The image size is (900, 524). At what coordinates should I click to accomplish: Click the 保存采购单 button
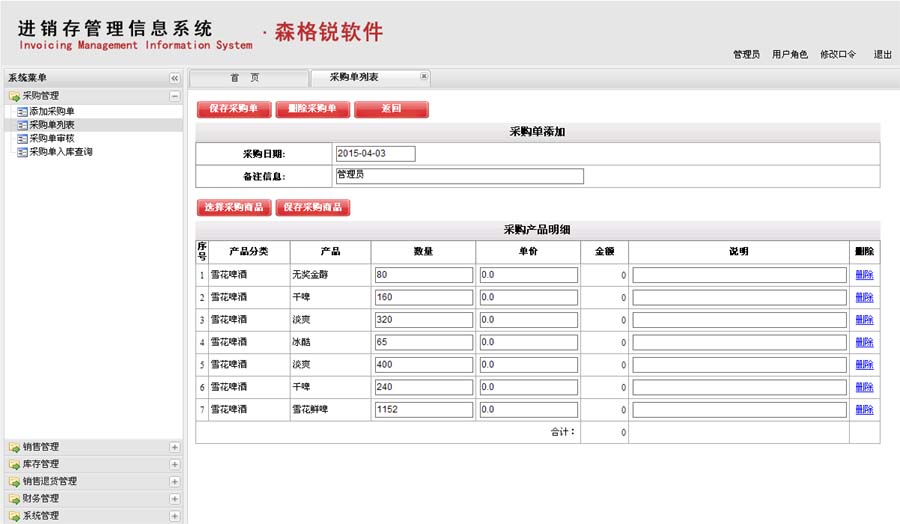point(233,109)
